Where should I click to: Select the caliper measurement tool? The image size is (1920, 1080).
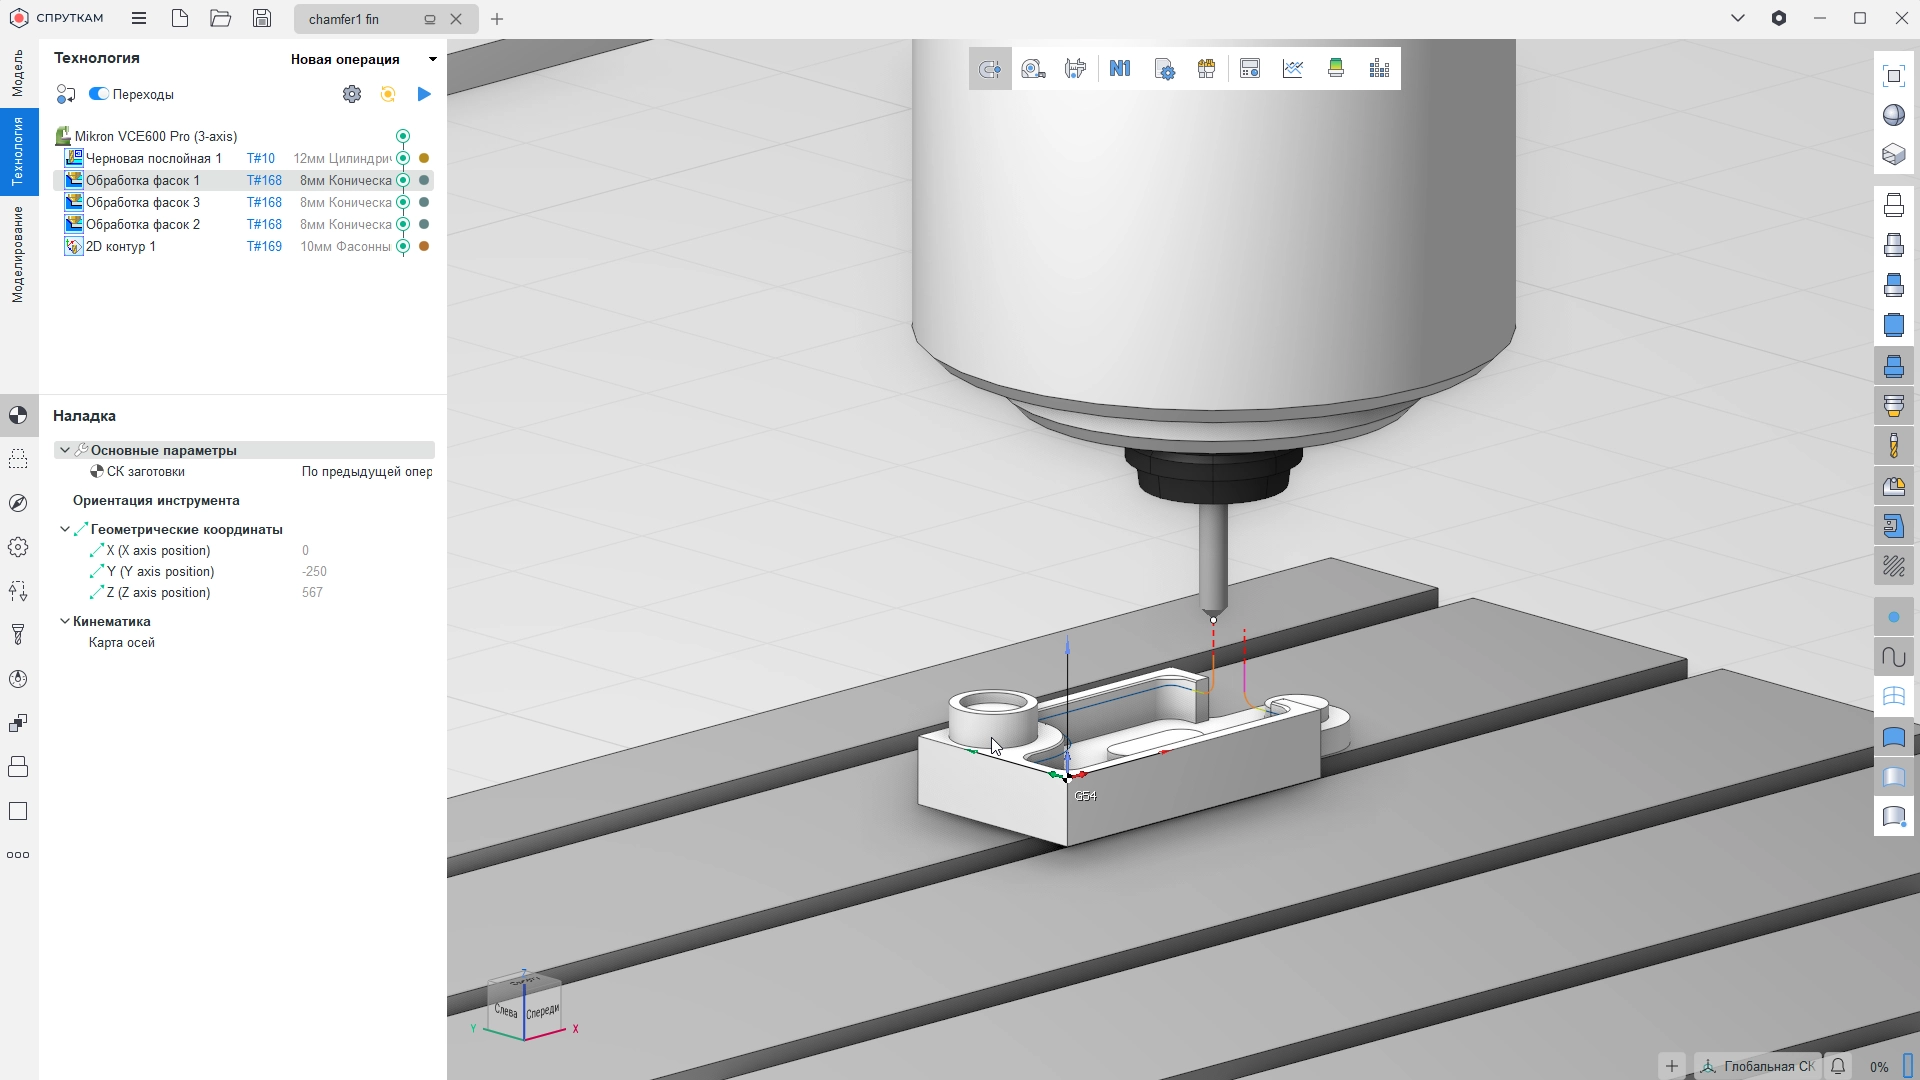coord(1076,69)
